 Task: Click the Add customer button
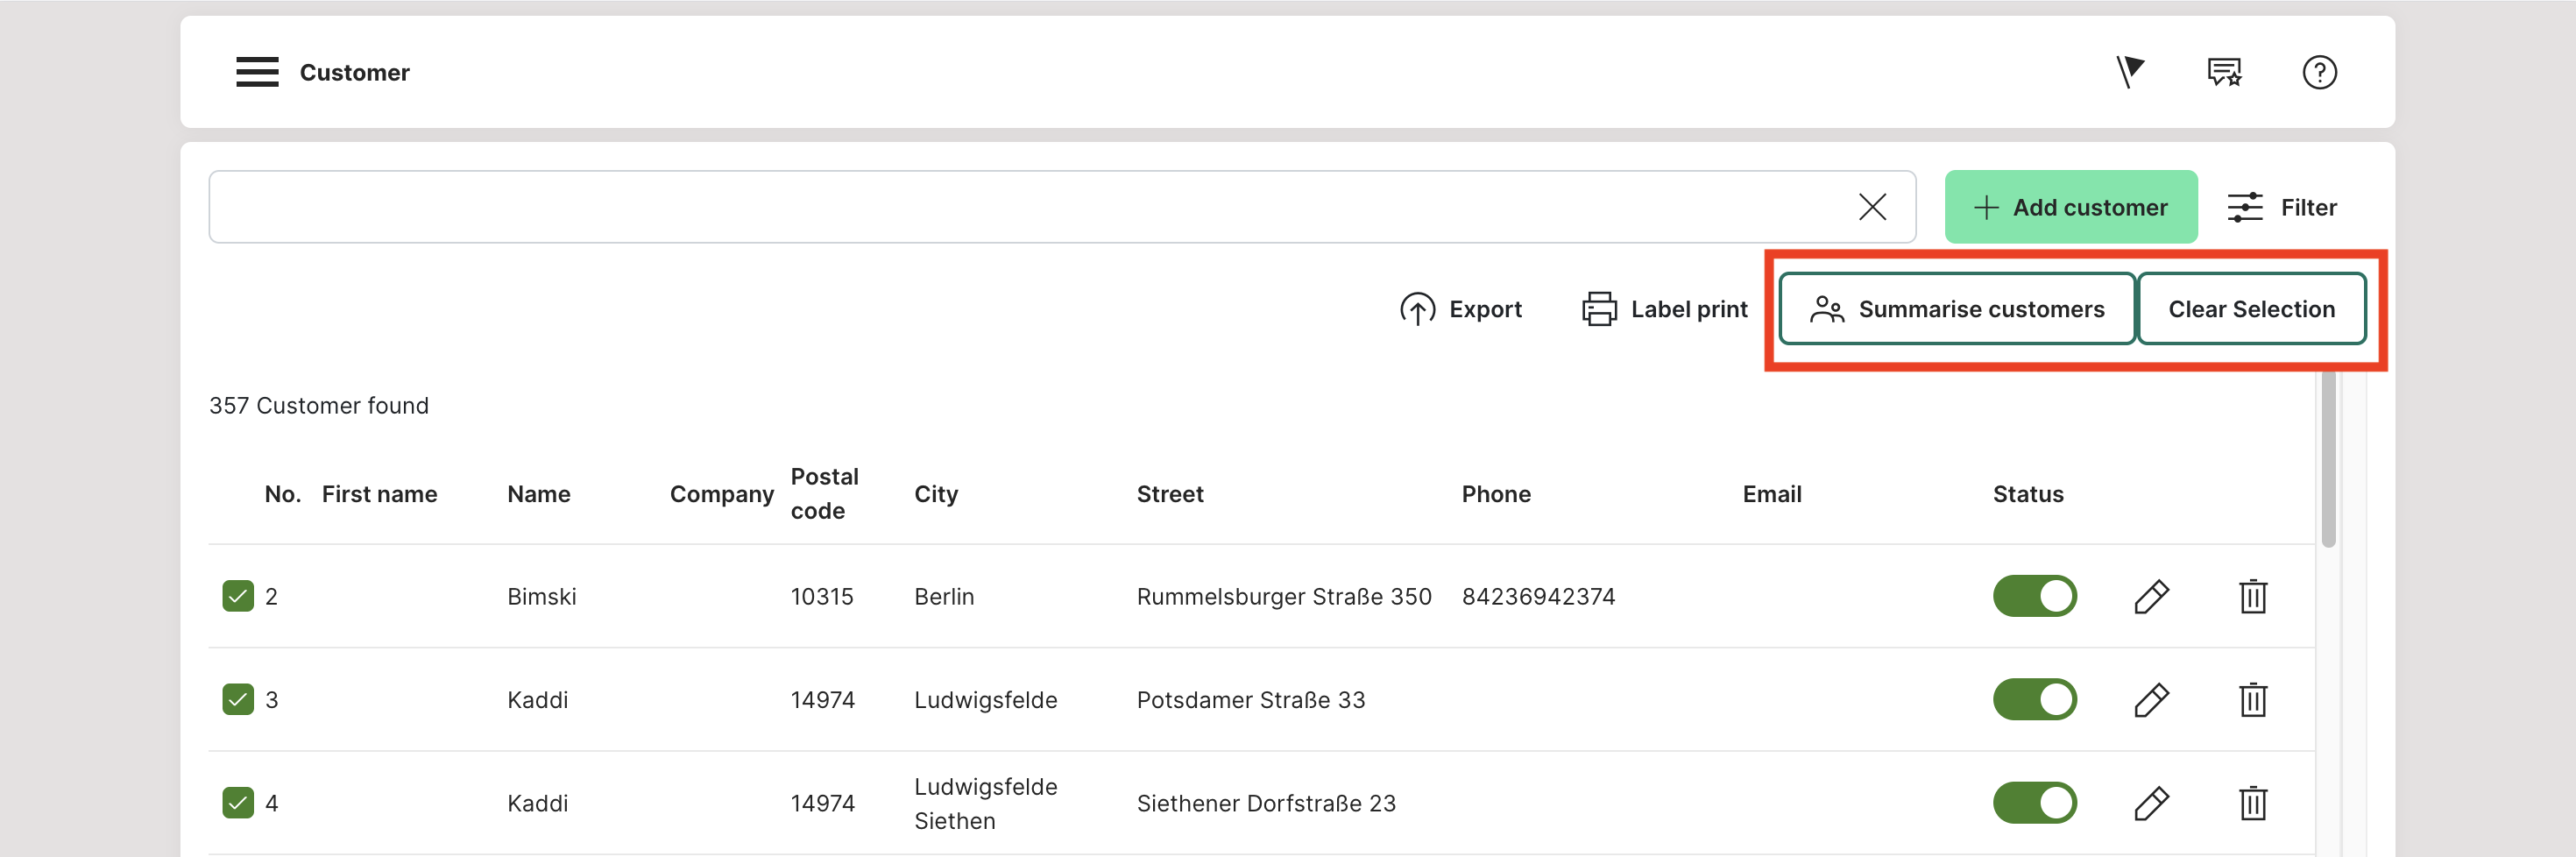click(x=2070, y=207)
